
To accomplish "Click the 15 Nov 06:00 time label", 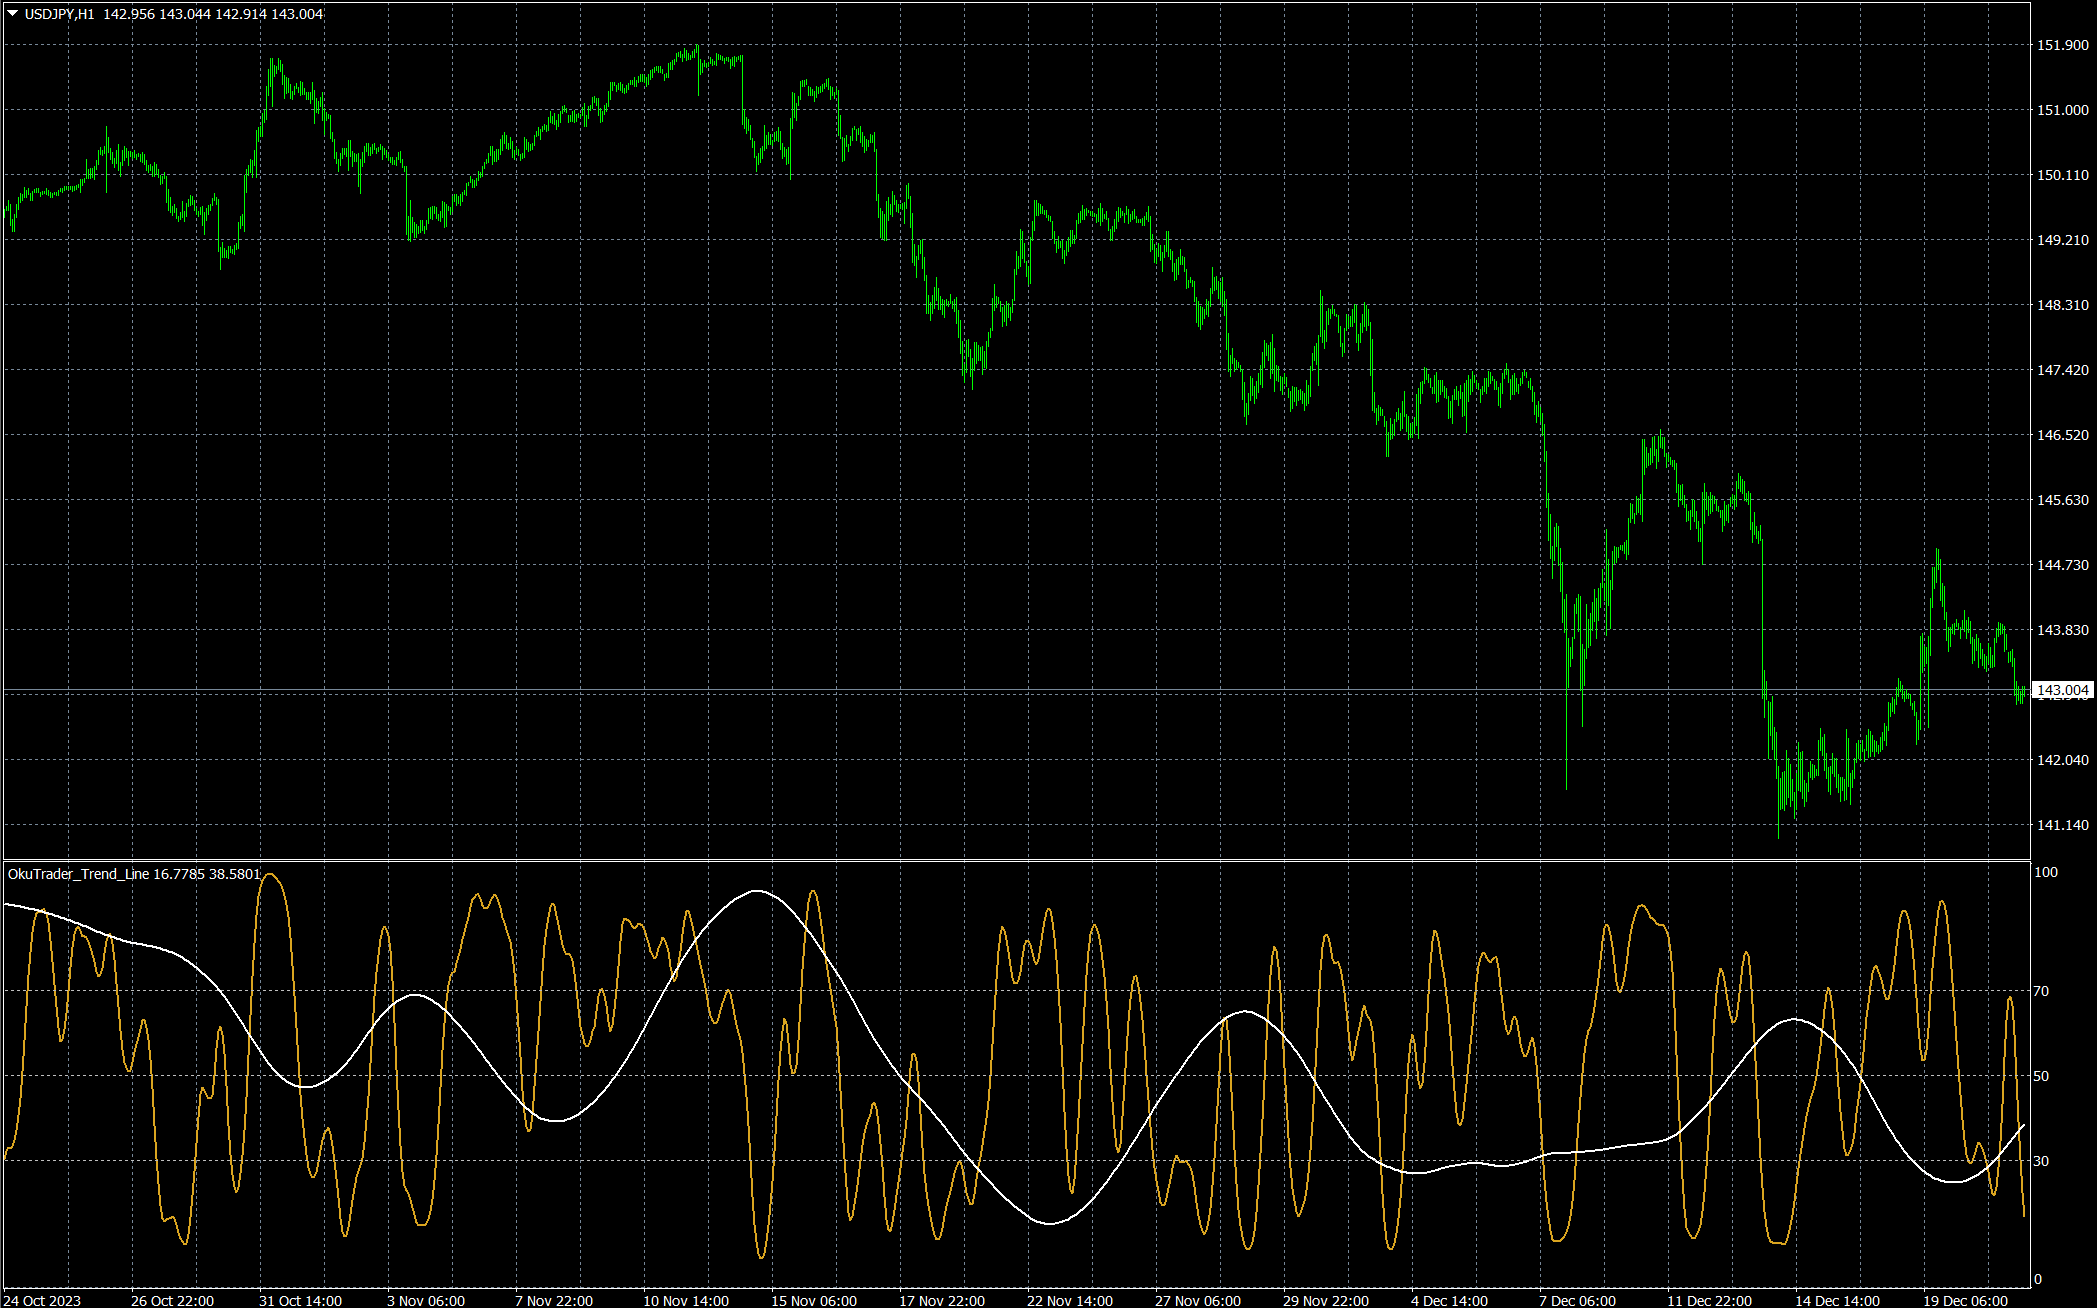I will coord(813,1300).
